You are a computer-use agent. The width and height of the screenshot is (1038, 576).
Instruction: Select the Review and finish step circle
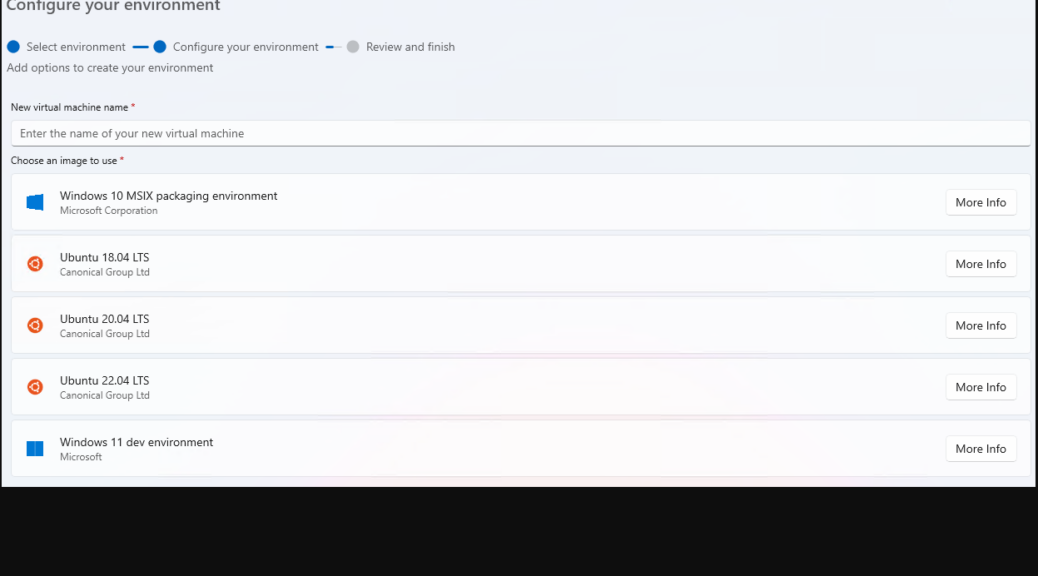click(353, 47)
